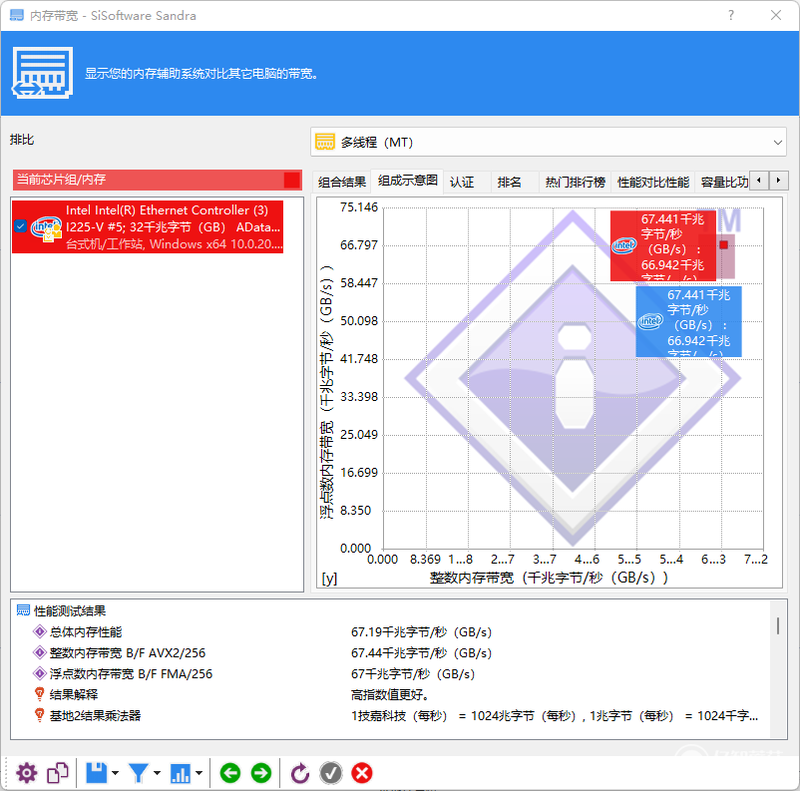The width and height of the screenshot is (800, 791).
Task: Open the filter funnel tool
Action: (x=138, y=773)
